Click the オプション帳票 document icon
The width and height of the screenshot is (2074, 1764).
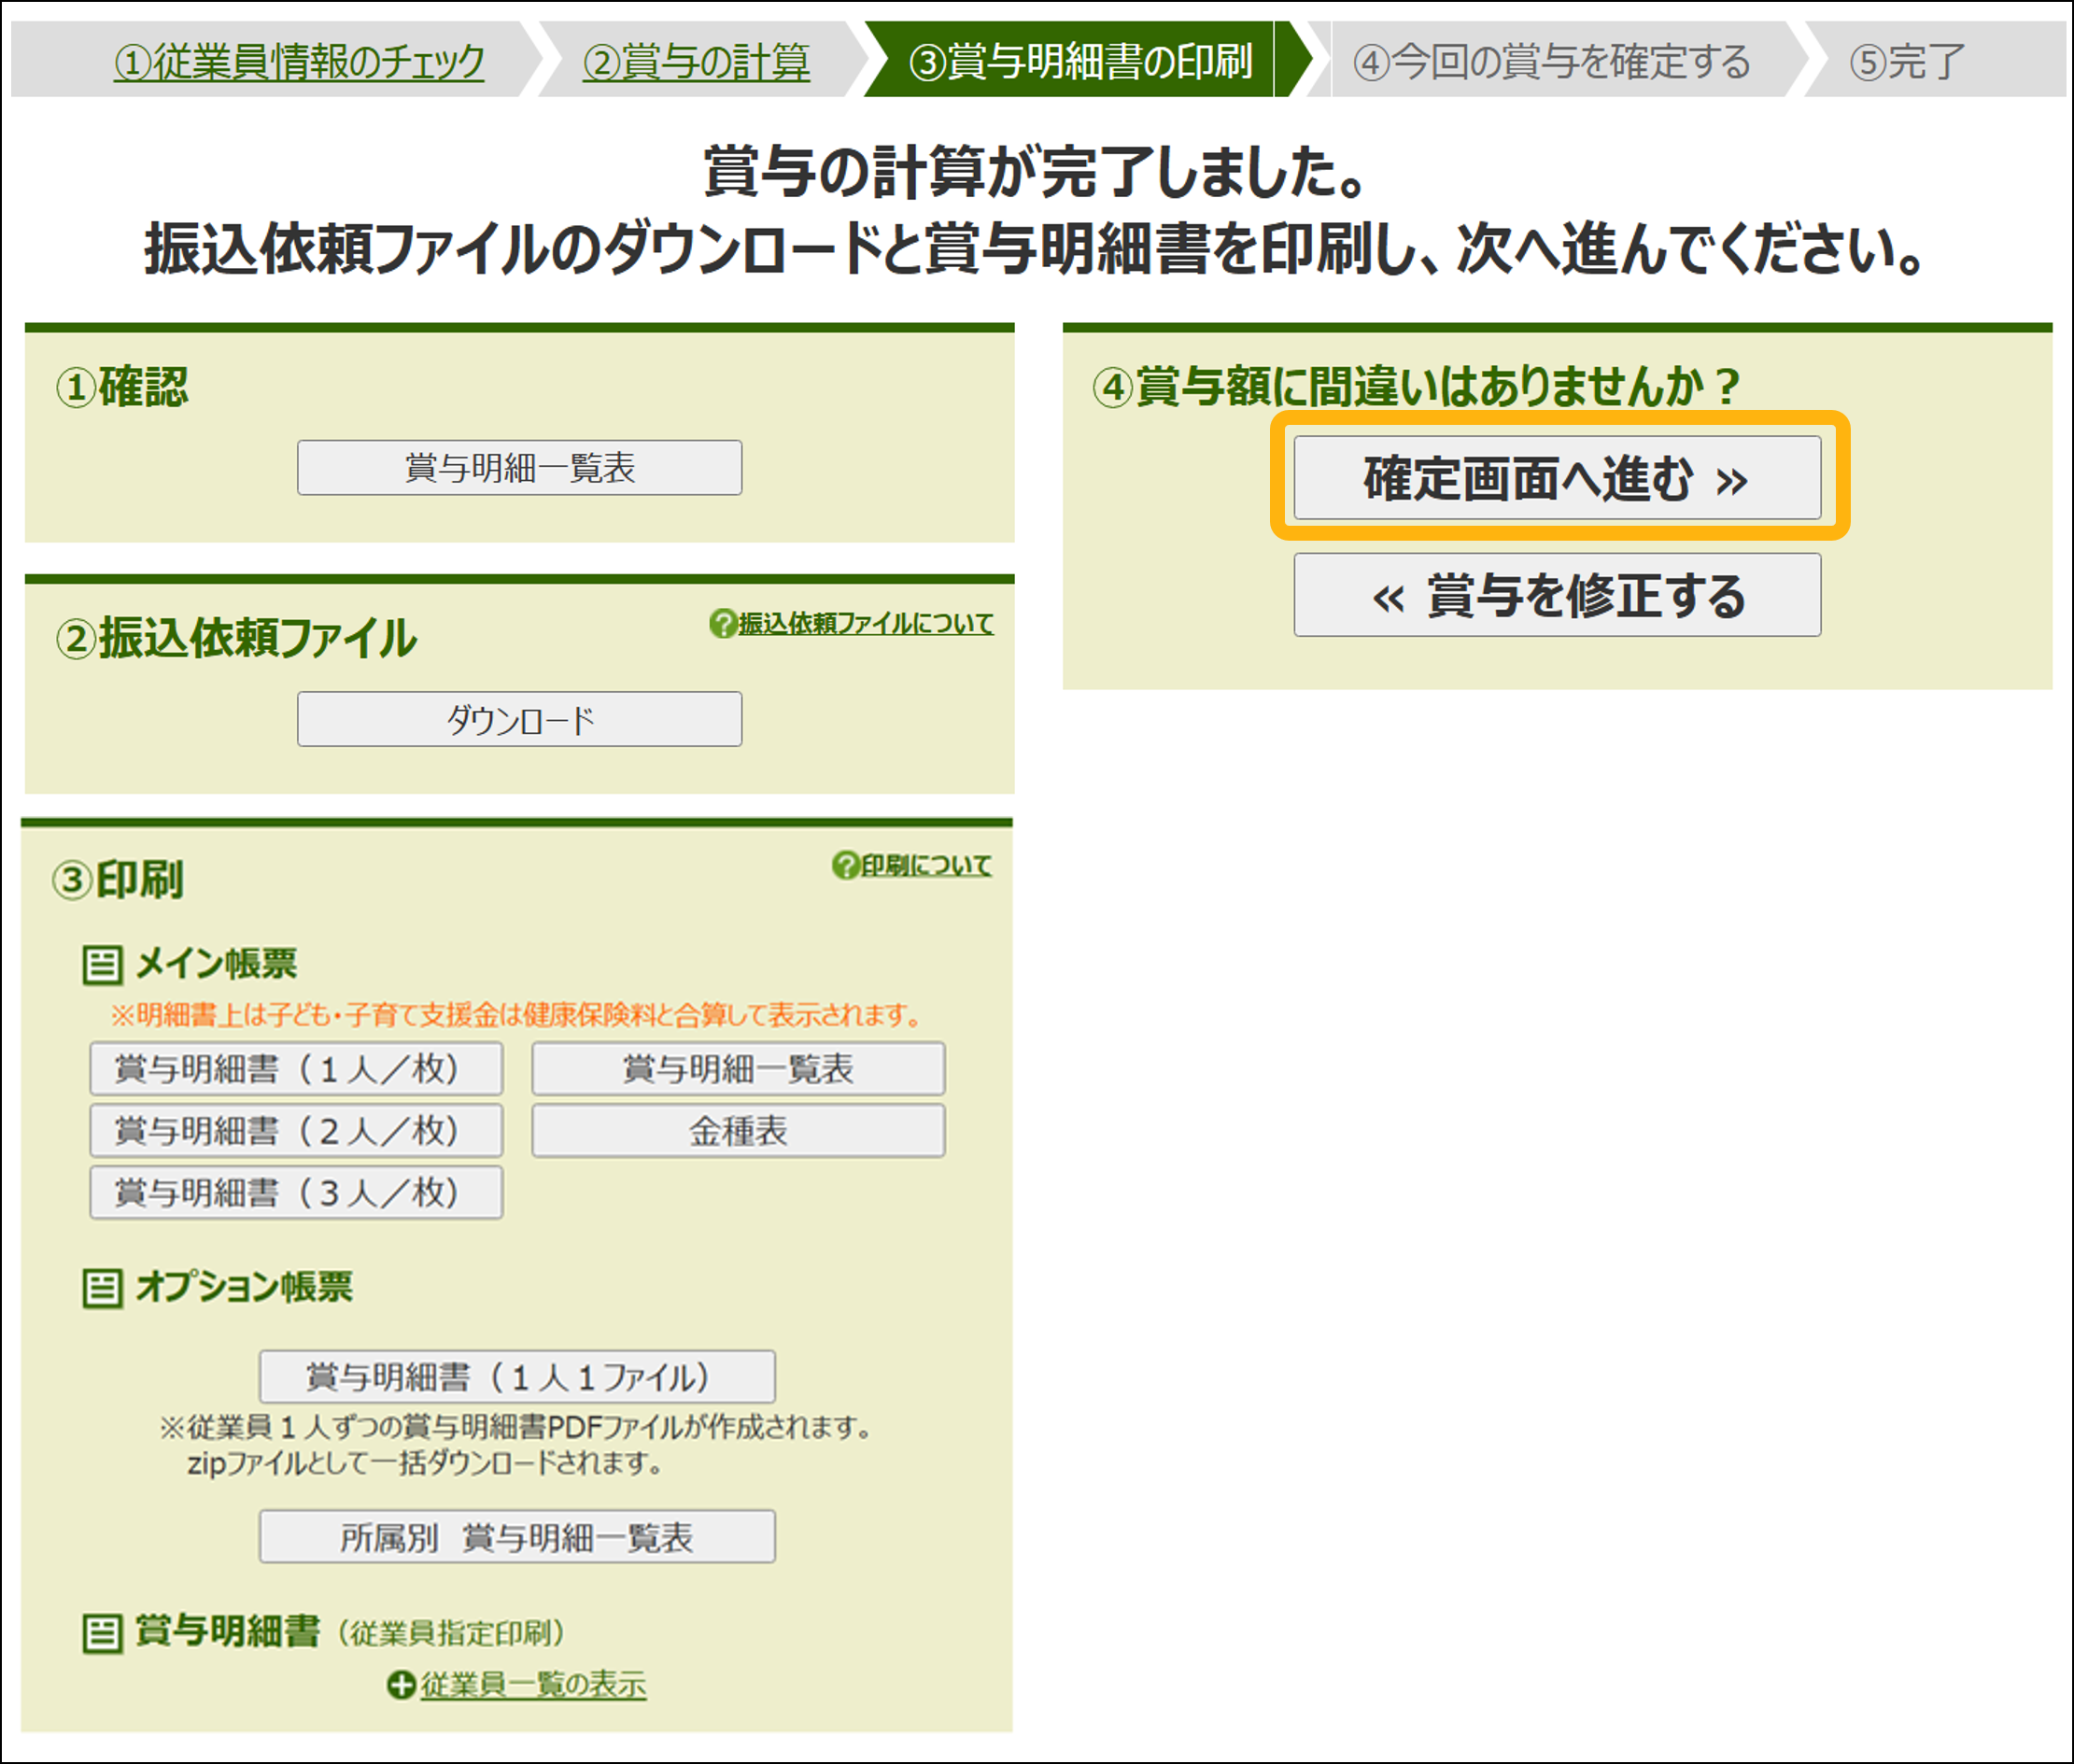(x=102, y=1288)
